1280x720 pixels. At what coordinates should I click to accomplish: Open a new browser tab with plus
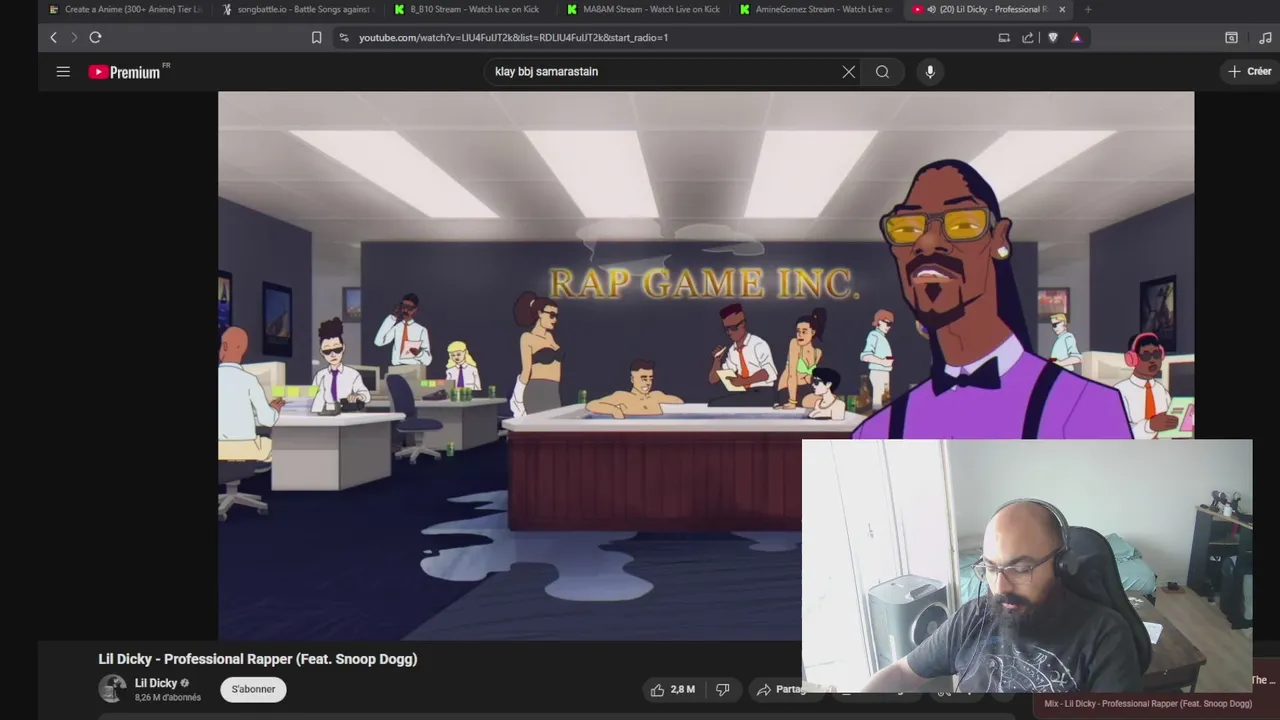(1088, 9)
